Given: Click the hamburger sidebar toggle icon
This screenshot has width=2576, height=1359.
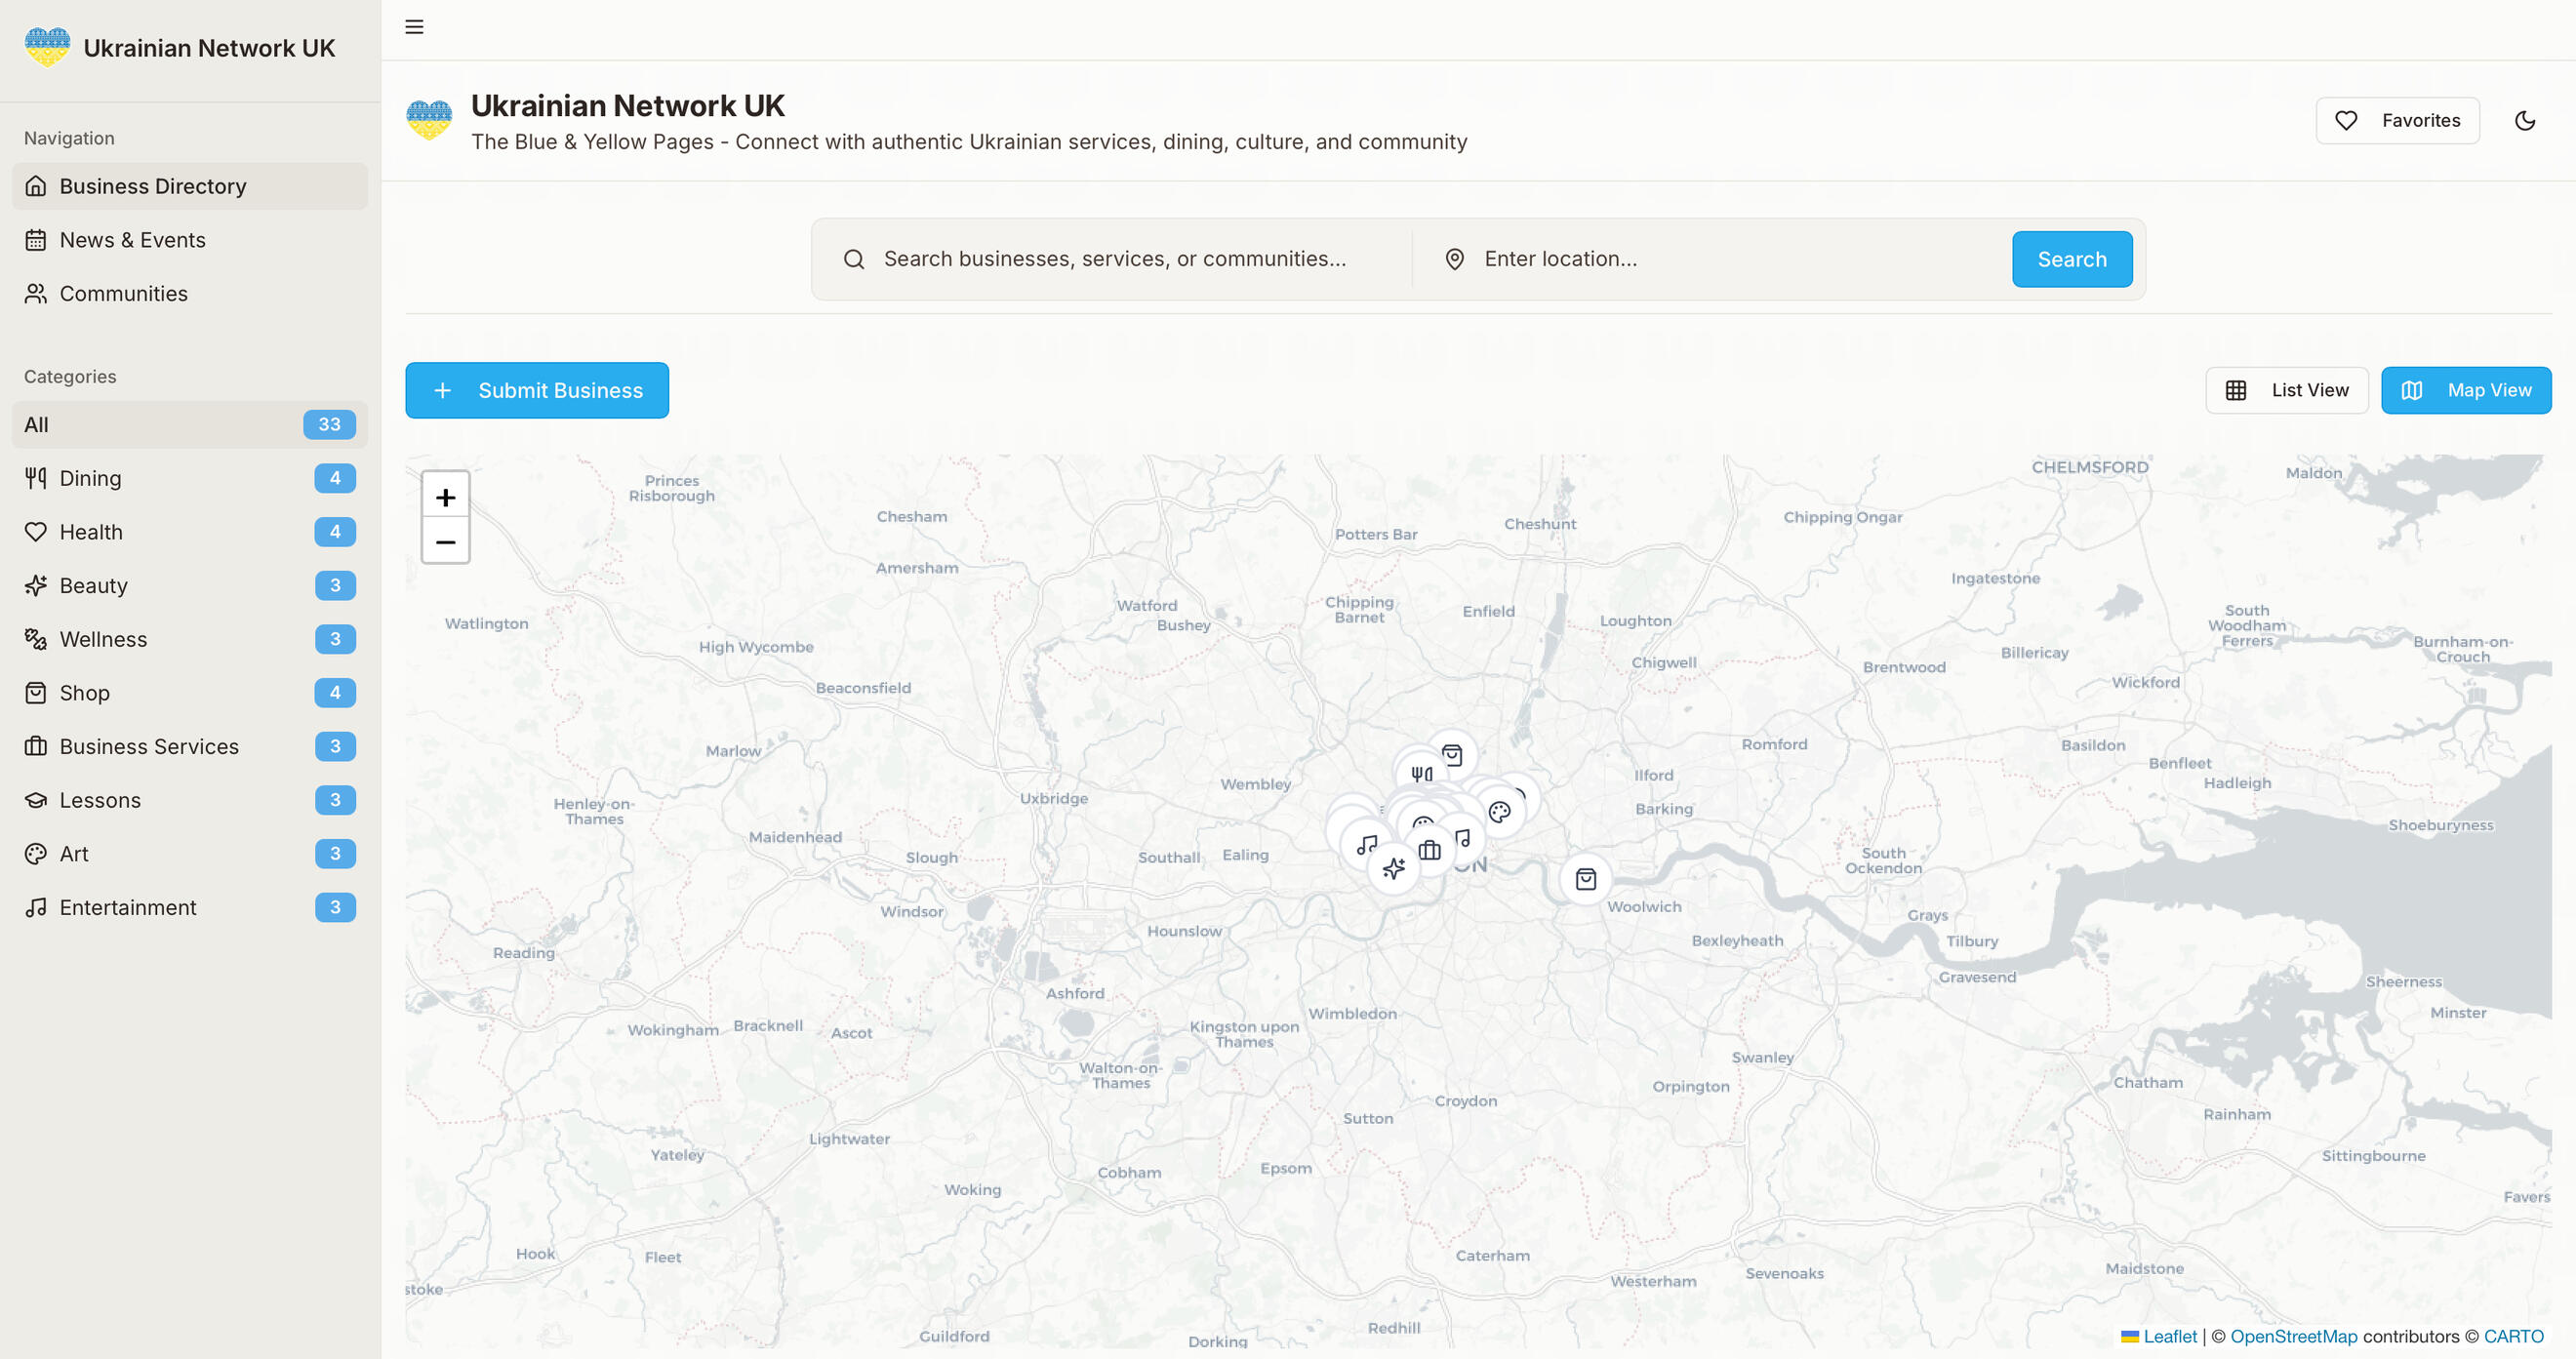Looking at the screenshot, I should pos(414,27).
